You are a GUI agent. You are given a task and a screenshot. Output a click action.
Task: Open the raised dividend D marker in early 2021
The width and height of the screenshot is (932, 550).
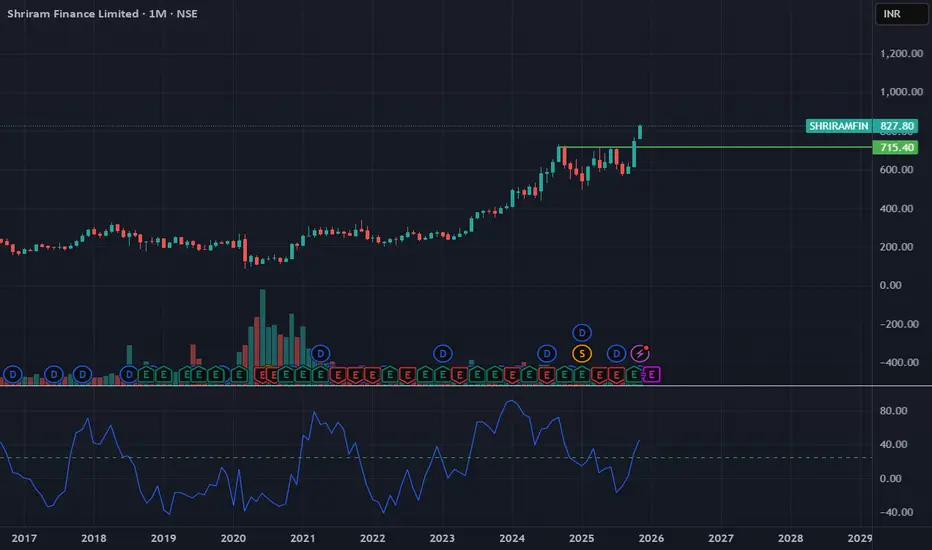(x=320, y=354)
